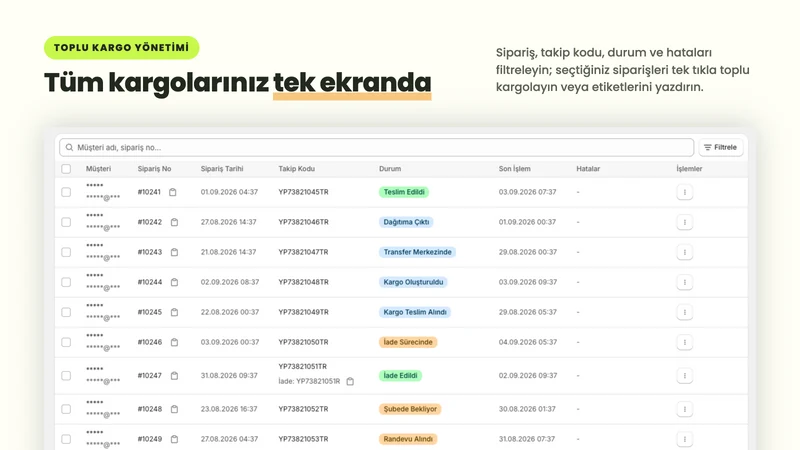The height and width of the screenshot is (450, 800).
Task: Open actions menu for order #10242
Action: pos(685,222)
